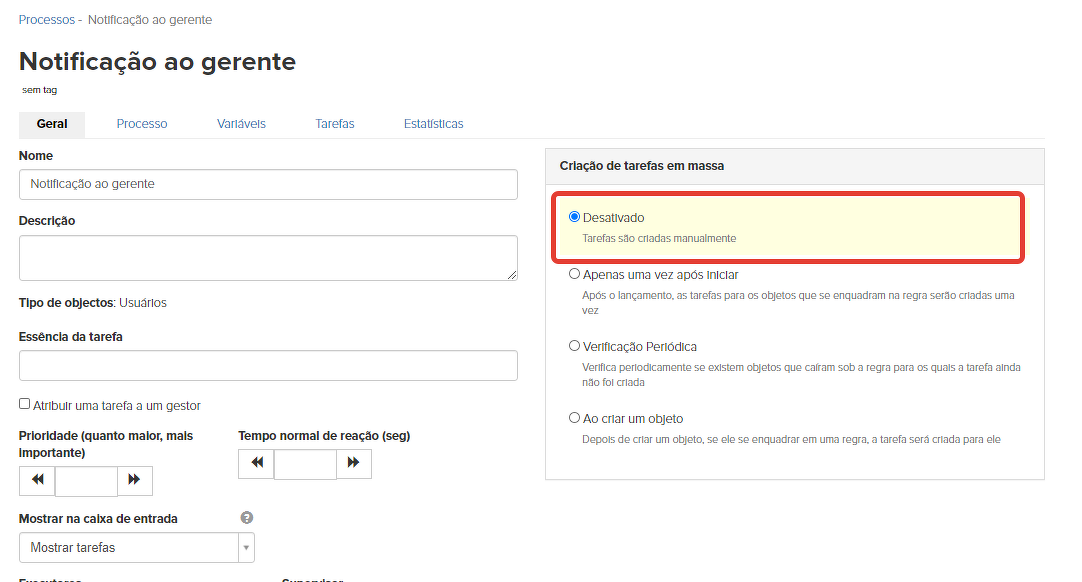
Task: Click the priority number input box
Action: click(x=86, y=481)
